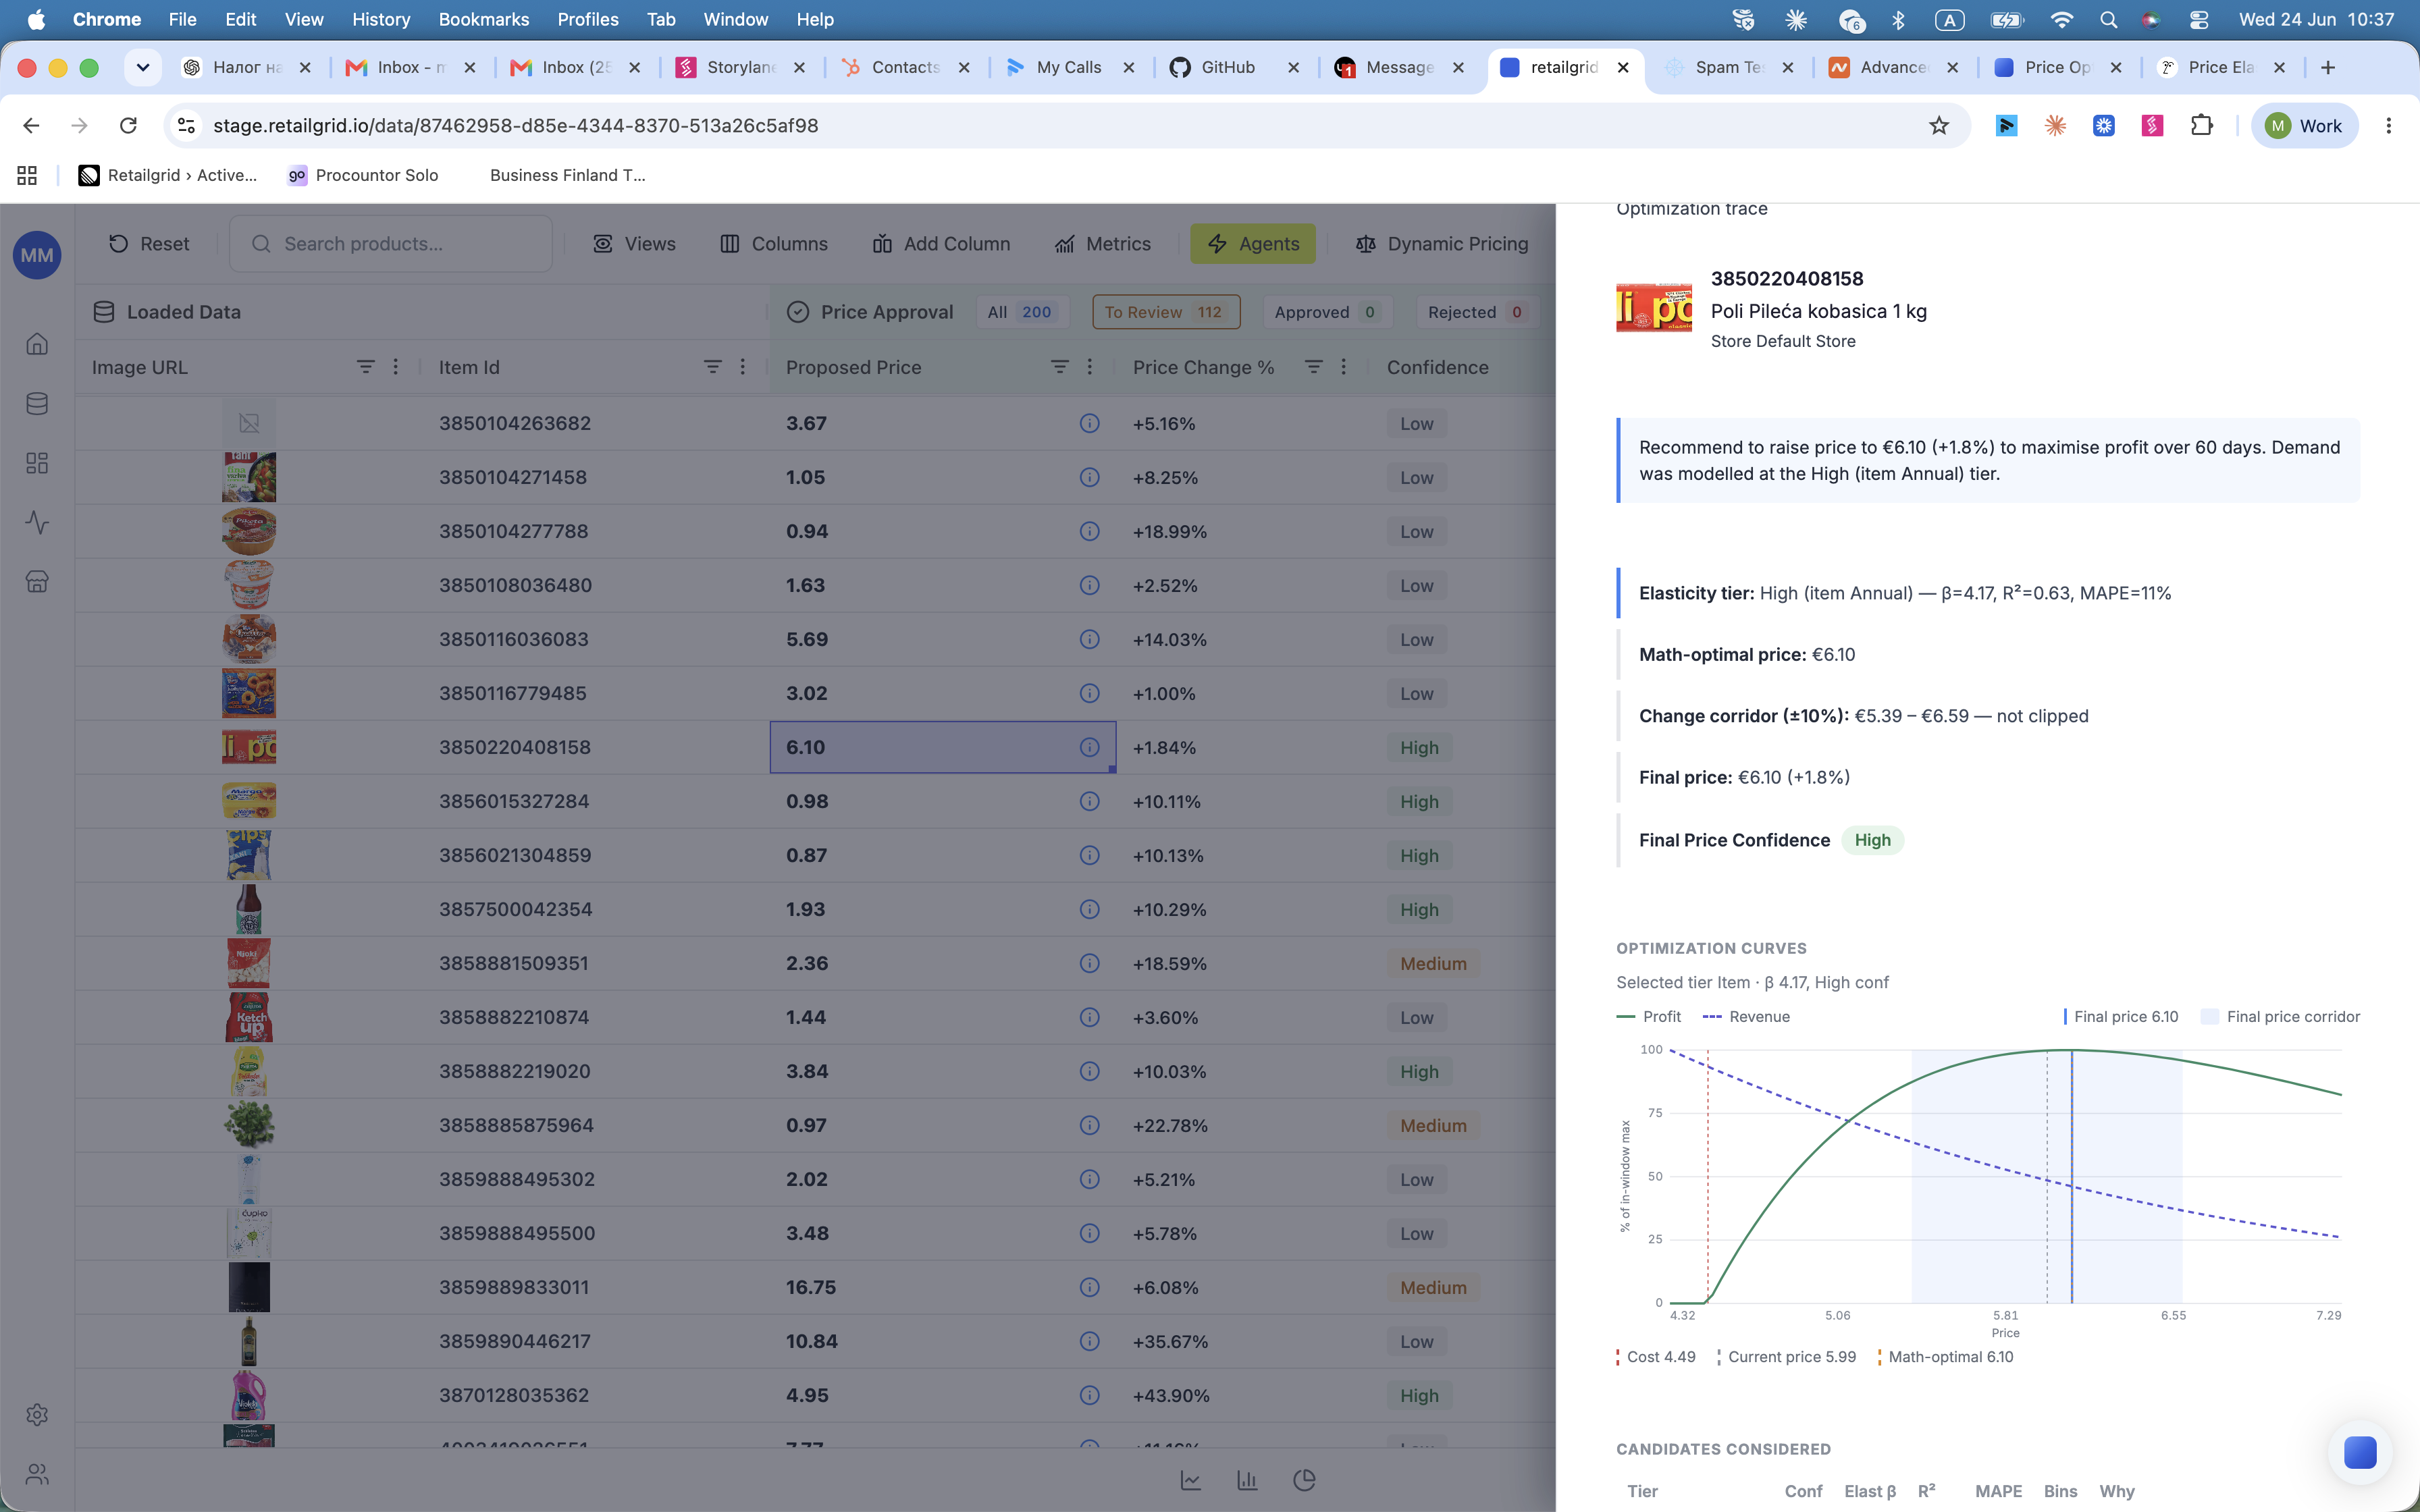The width and height of the screenshot is (2420, 1512).
Task: Open Price Change % column options menu
Action: 1344,367
